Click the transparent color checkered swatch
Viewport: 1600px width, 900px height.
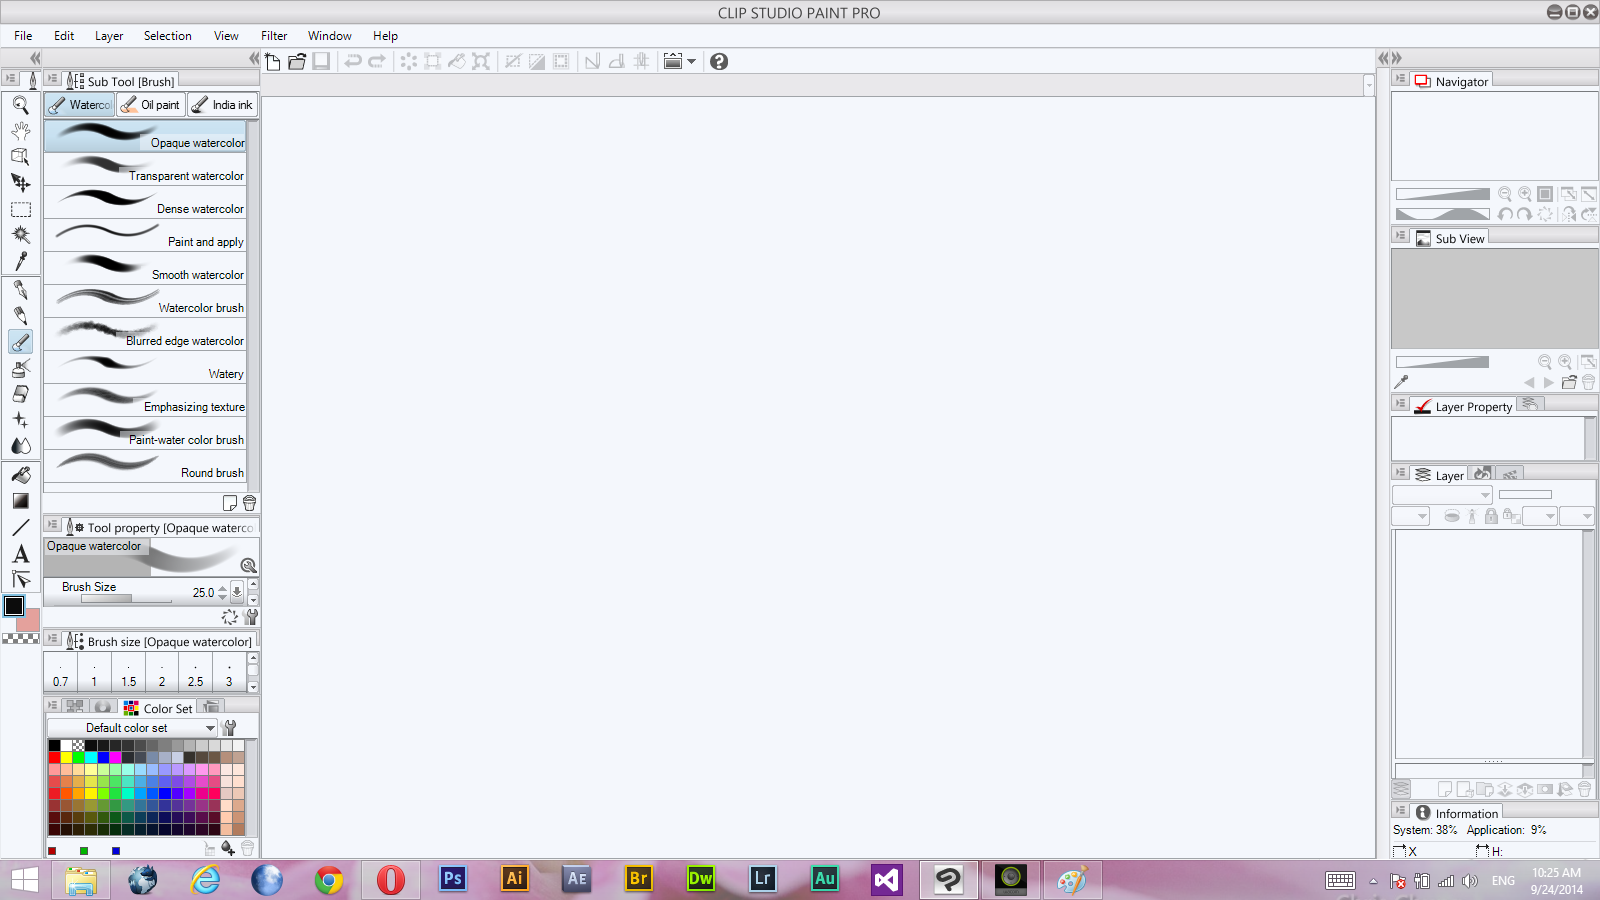(20, 638)
